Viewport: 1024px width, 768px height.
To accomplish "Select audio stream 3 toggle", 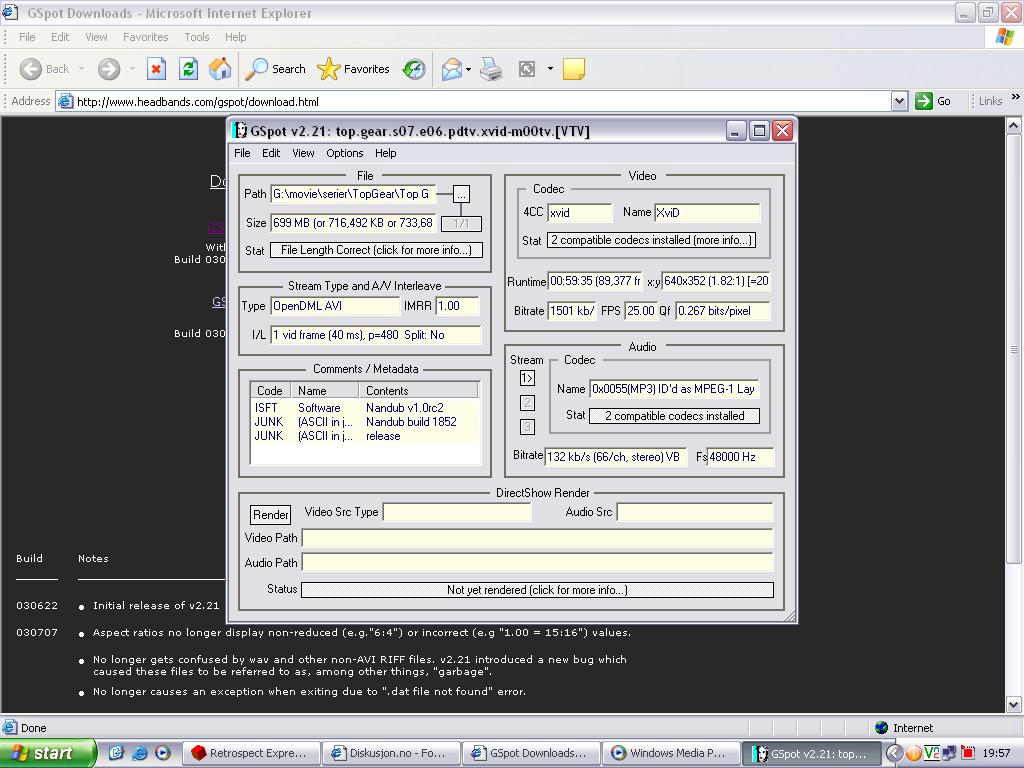I will pos(527,427).
